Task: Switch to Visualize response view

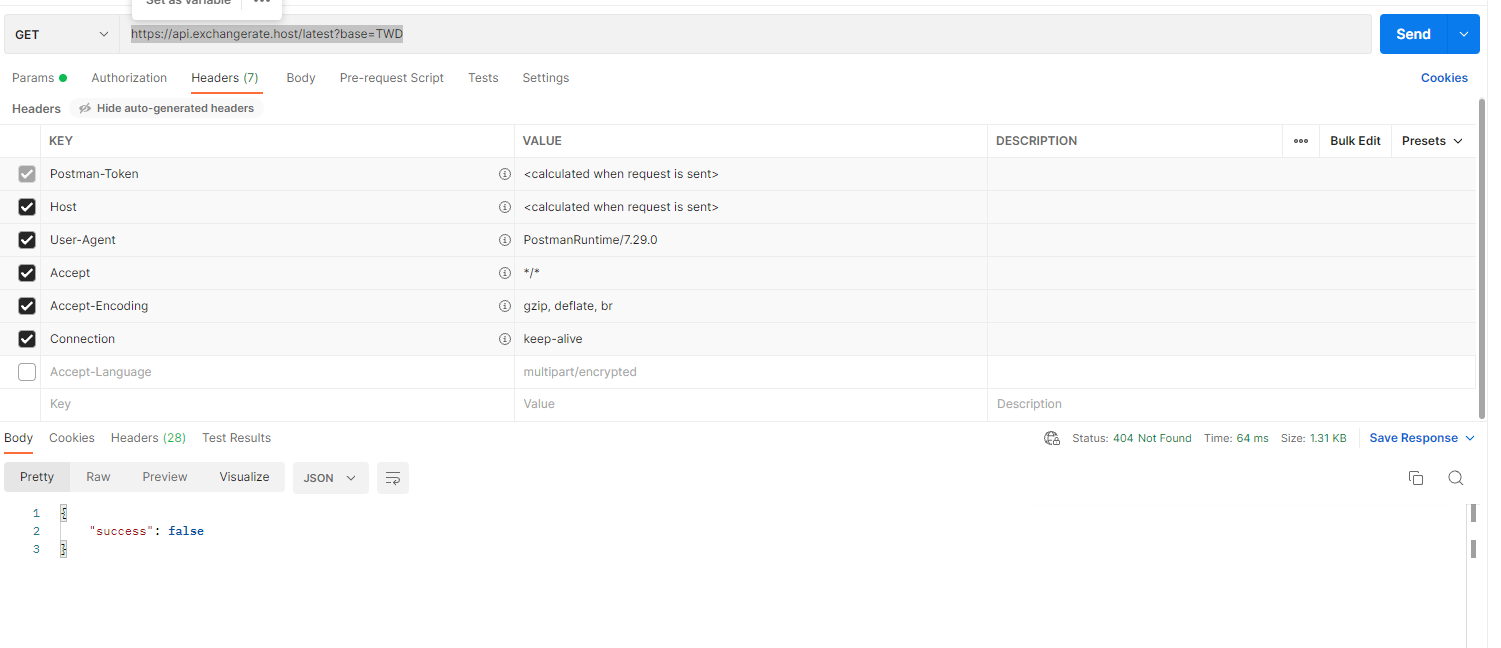Action: click(x=245, y=477)
